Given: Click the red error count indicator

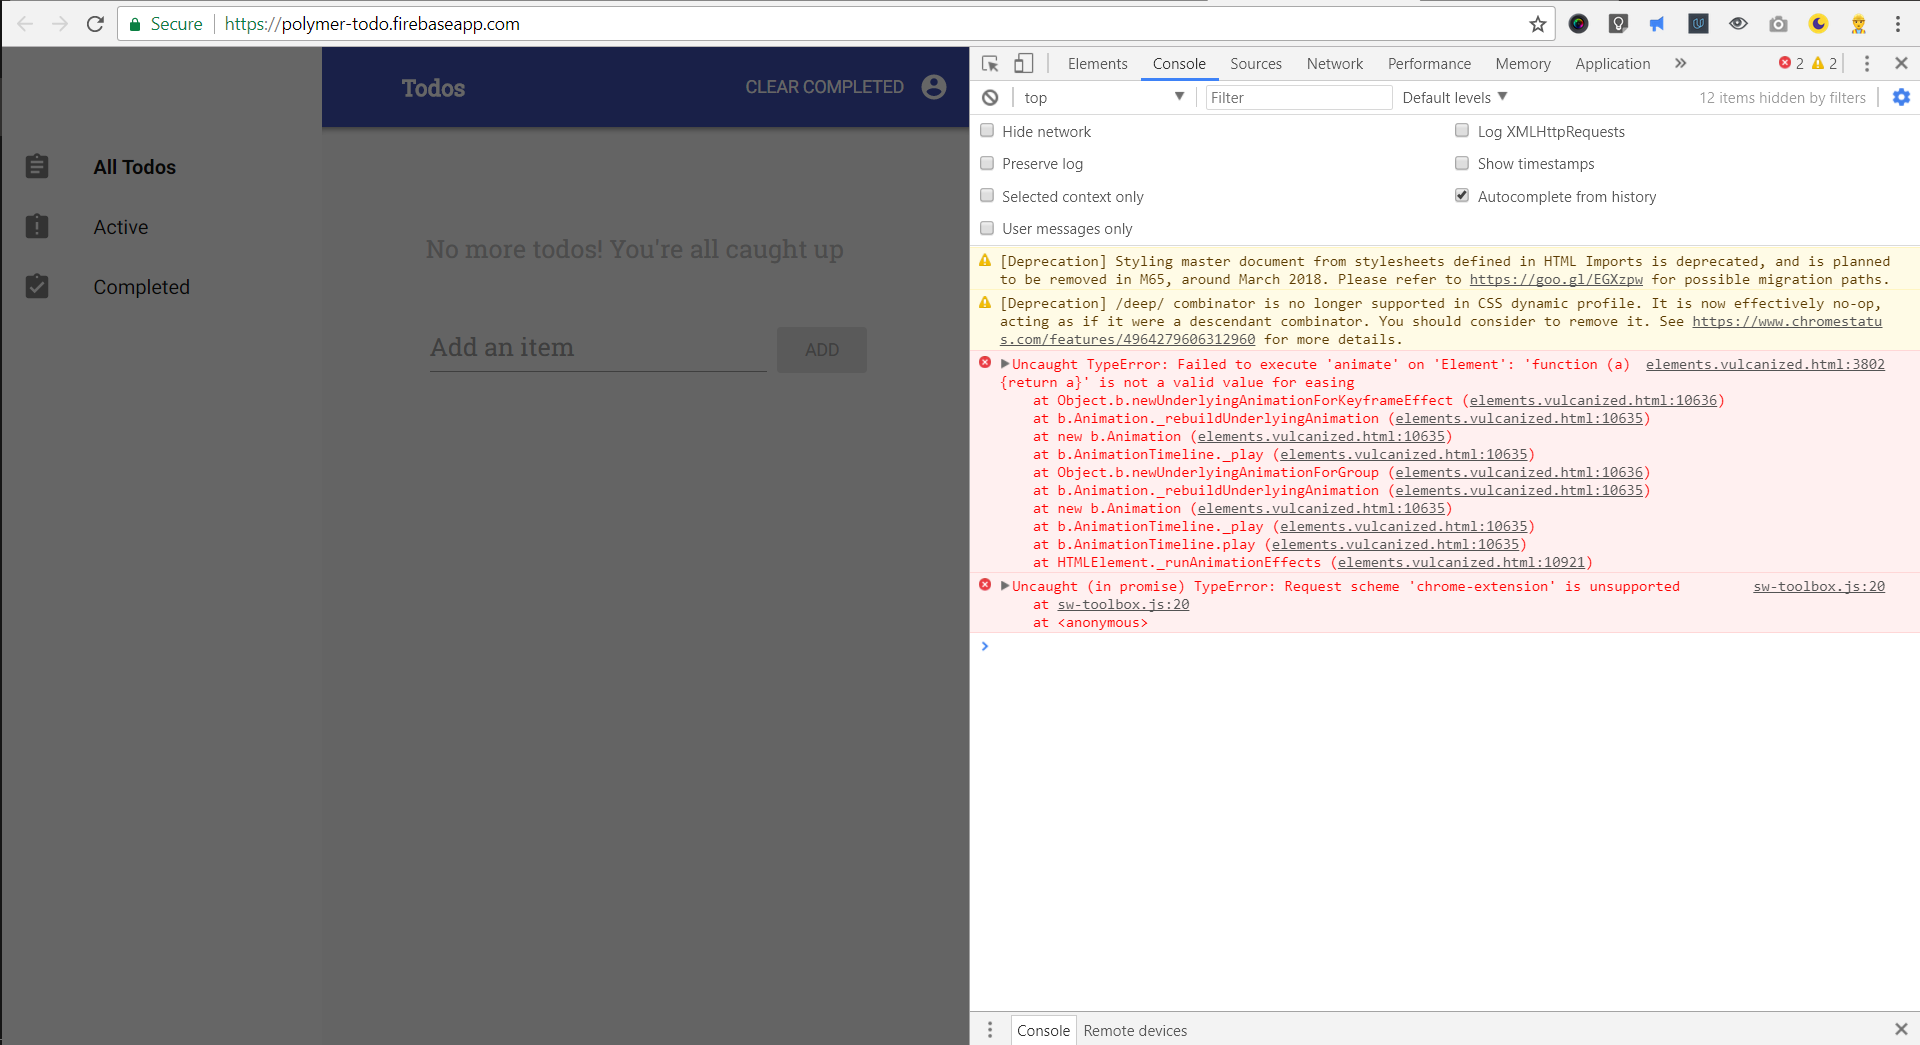Looking at the screenshot, I should [1791, 63].
